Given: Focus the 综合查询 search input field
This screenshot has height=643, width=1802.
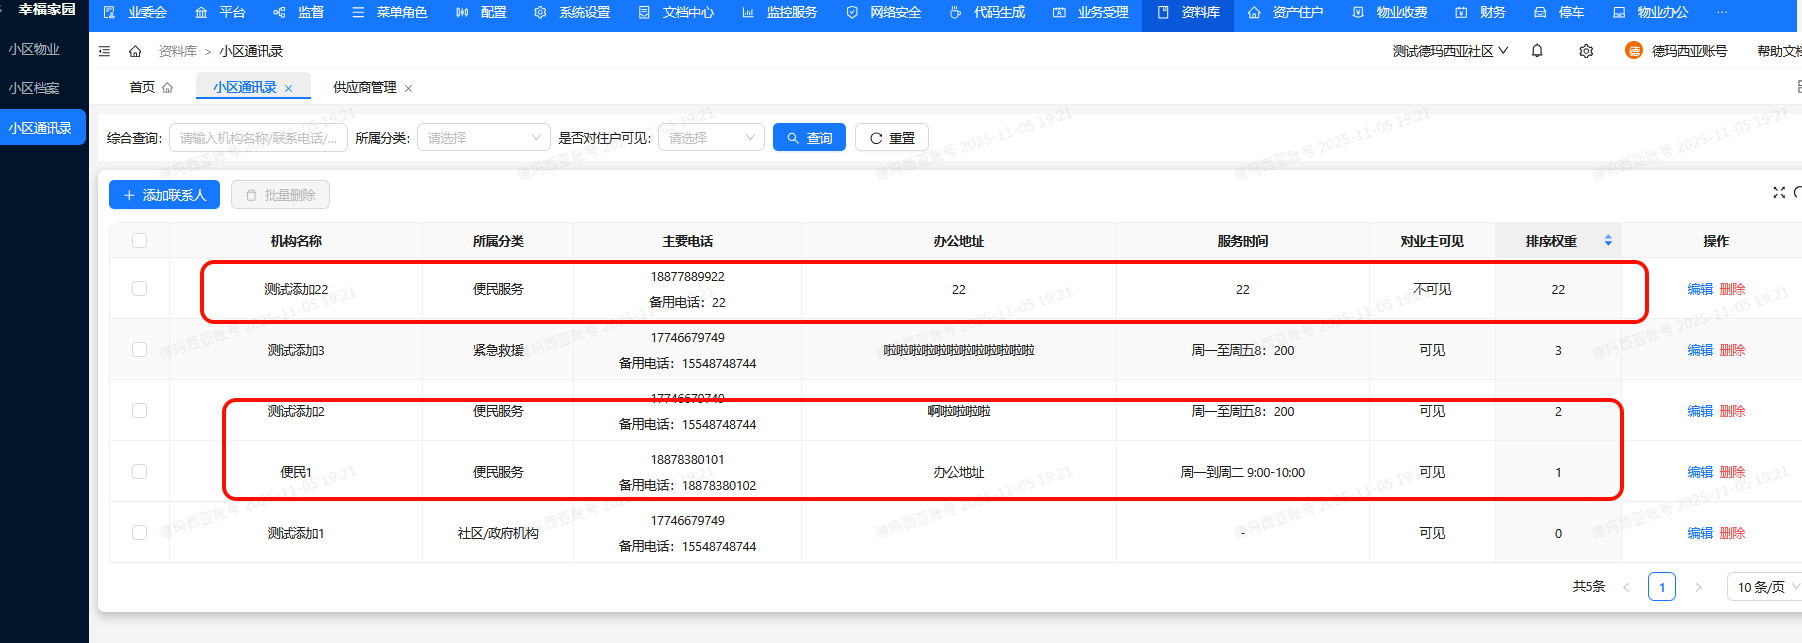Looking at the screenshot, I should [258, 138].
